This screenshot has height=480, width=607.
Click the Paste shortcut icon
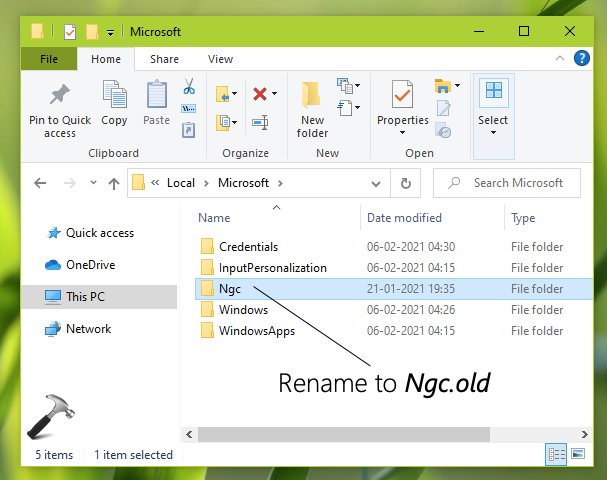[x=189, y=130]
